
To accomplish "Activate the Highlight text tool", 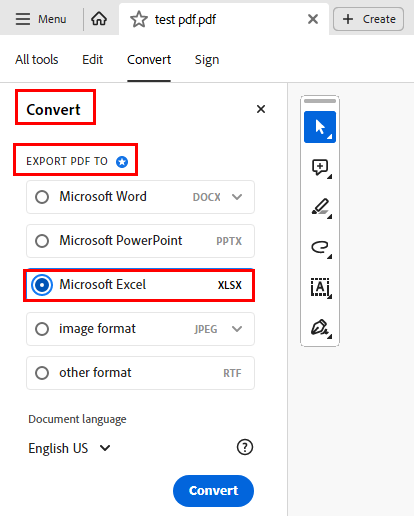I will [x=320, y=207].
